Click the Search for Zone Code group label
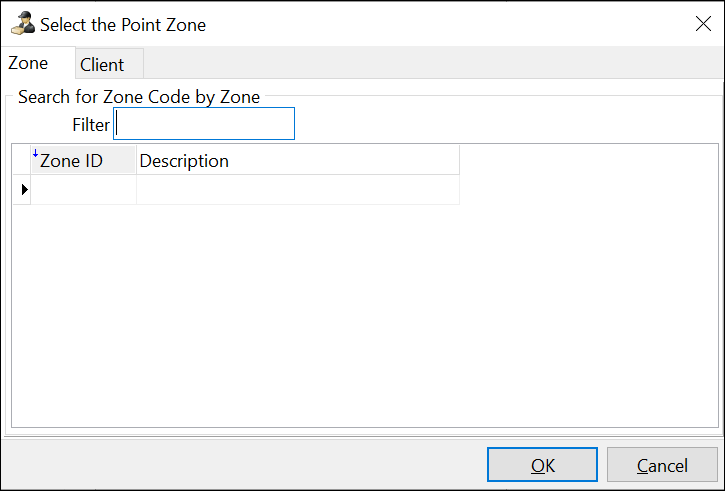This screenshot has height=491, width=725. point(138,97)
